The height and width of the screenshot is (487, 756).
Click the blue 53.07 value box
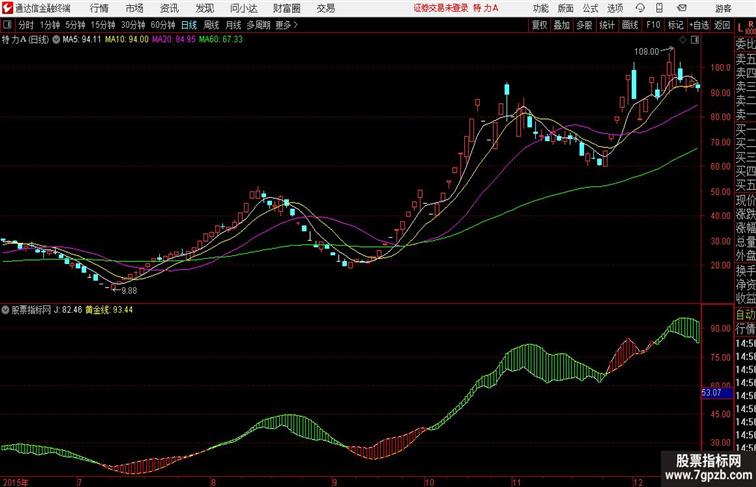[717, 393]
